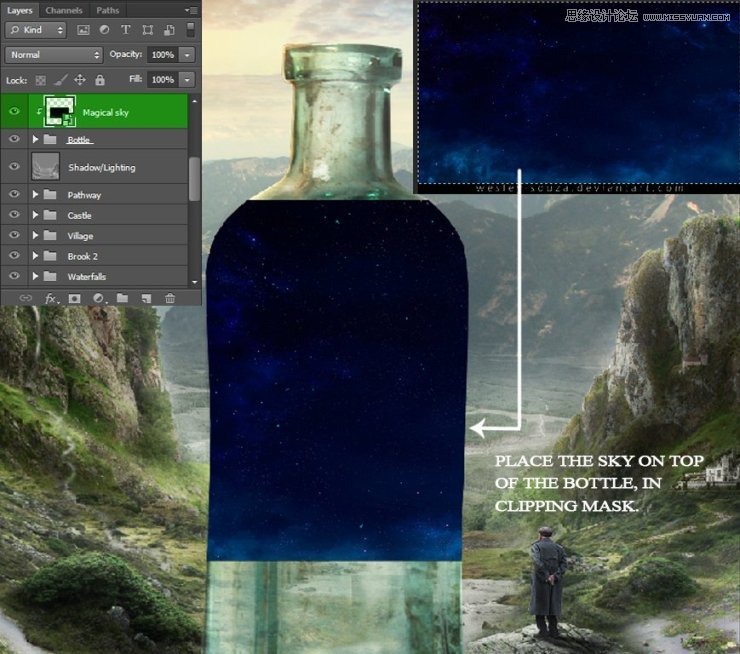Select the Waterfalls group name
This screenshot has width=740, height=654.
(86, 277)
